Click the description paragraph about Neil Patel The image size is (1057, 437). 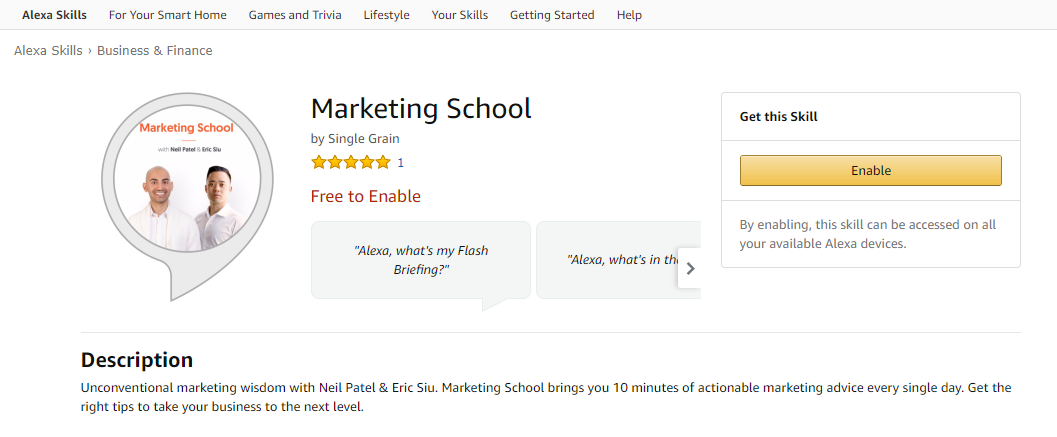click(546, 398)
